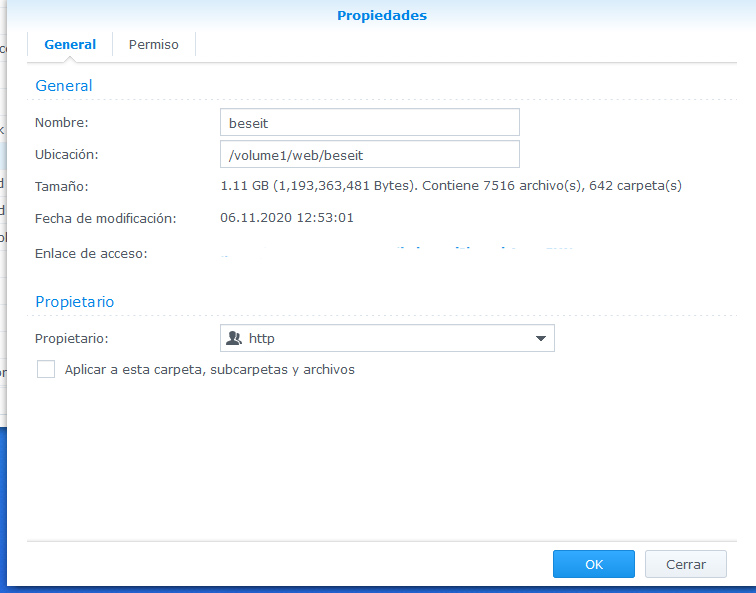The width and height of the screenshot is (756, 593).
Task: Click the user icon in the owner field
Action: 235,339
